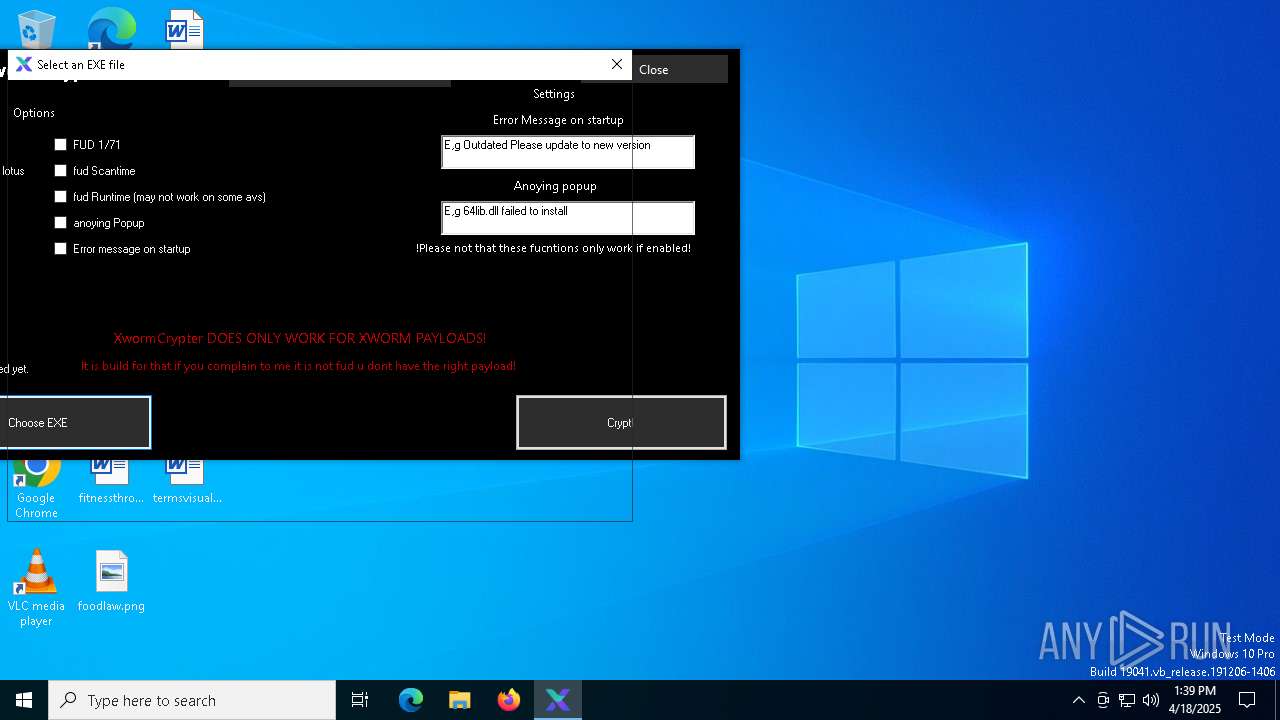Open the notification center icon
Viewport: 1280px width, 720px height.
point(1247,700)
